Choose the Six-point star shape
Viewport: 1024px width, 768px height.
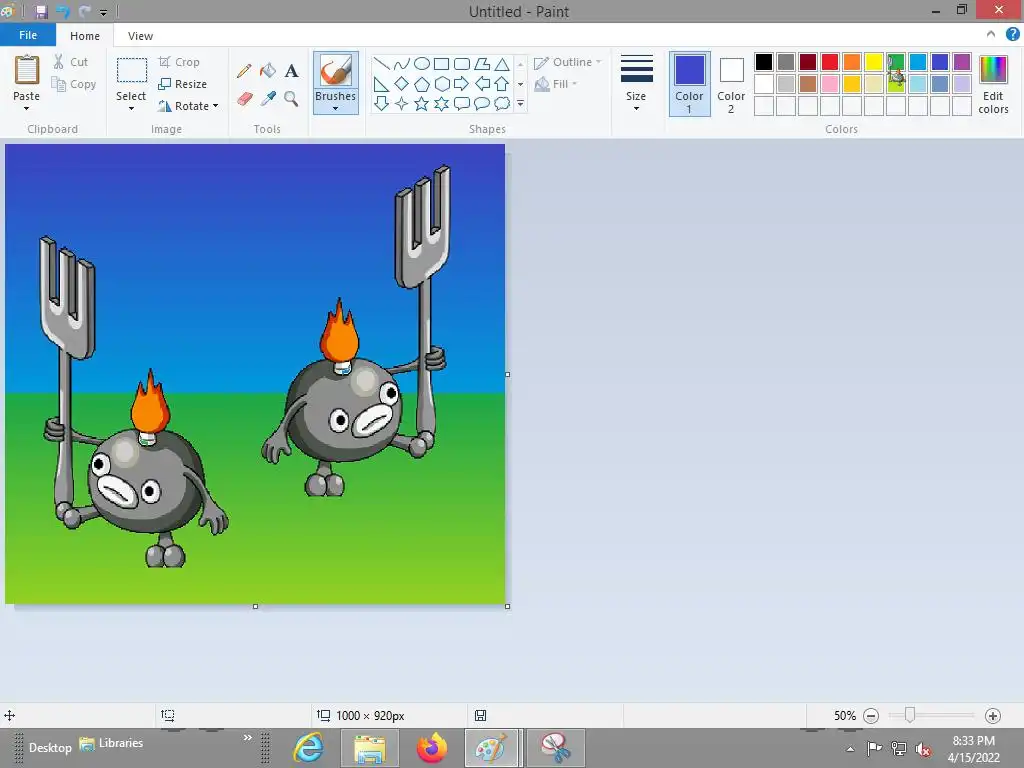click(x=441, y=103)
